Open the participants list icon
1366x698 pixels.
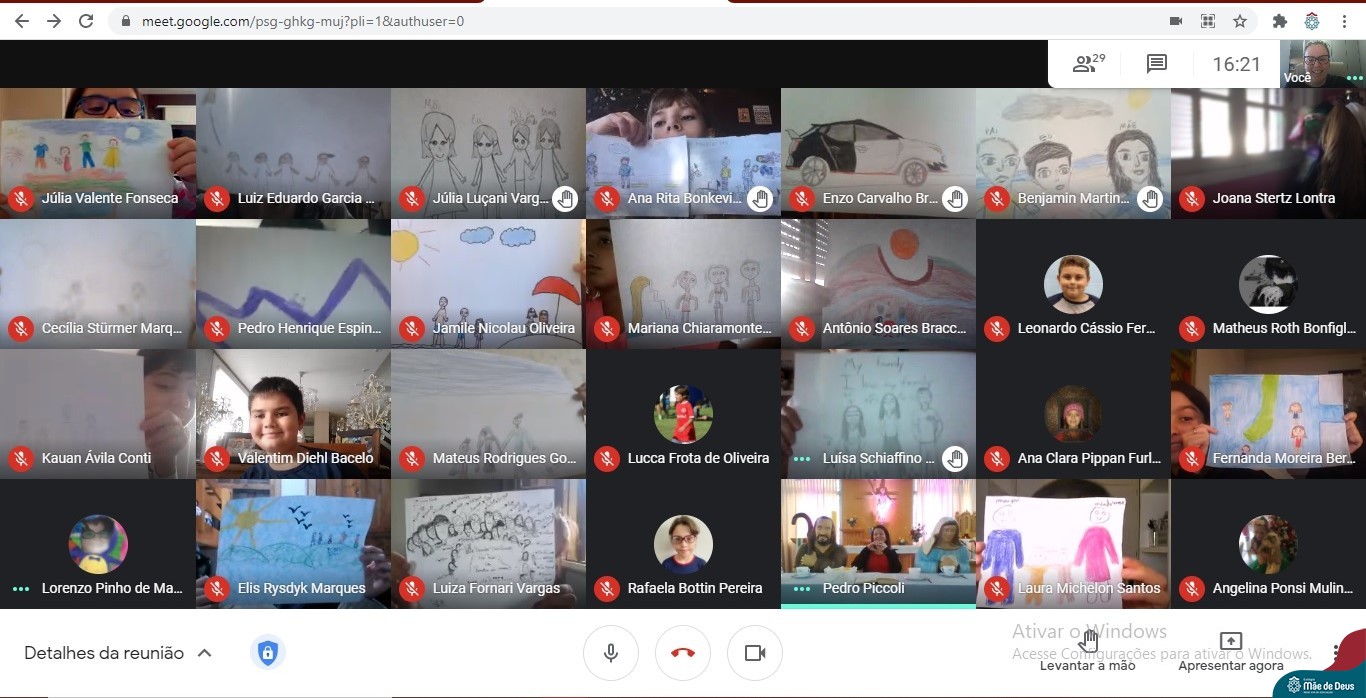coord(1087,64)
